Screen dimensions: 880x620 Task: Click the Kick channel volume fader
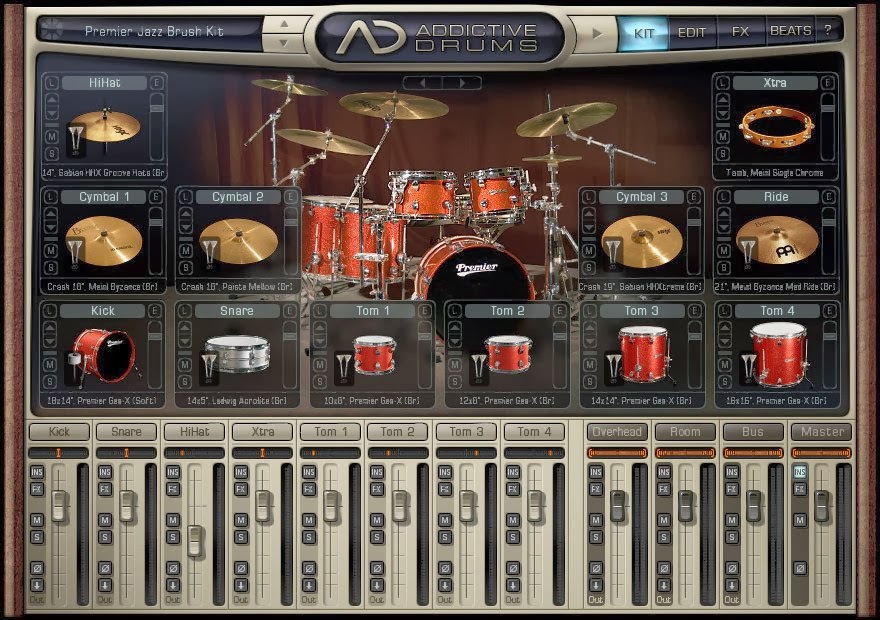click(x=58, y=505)
